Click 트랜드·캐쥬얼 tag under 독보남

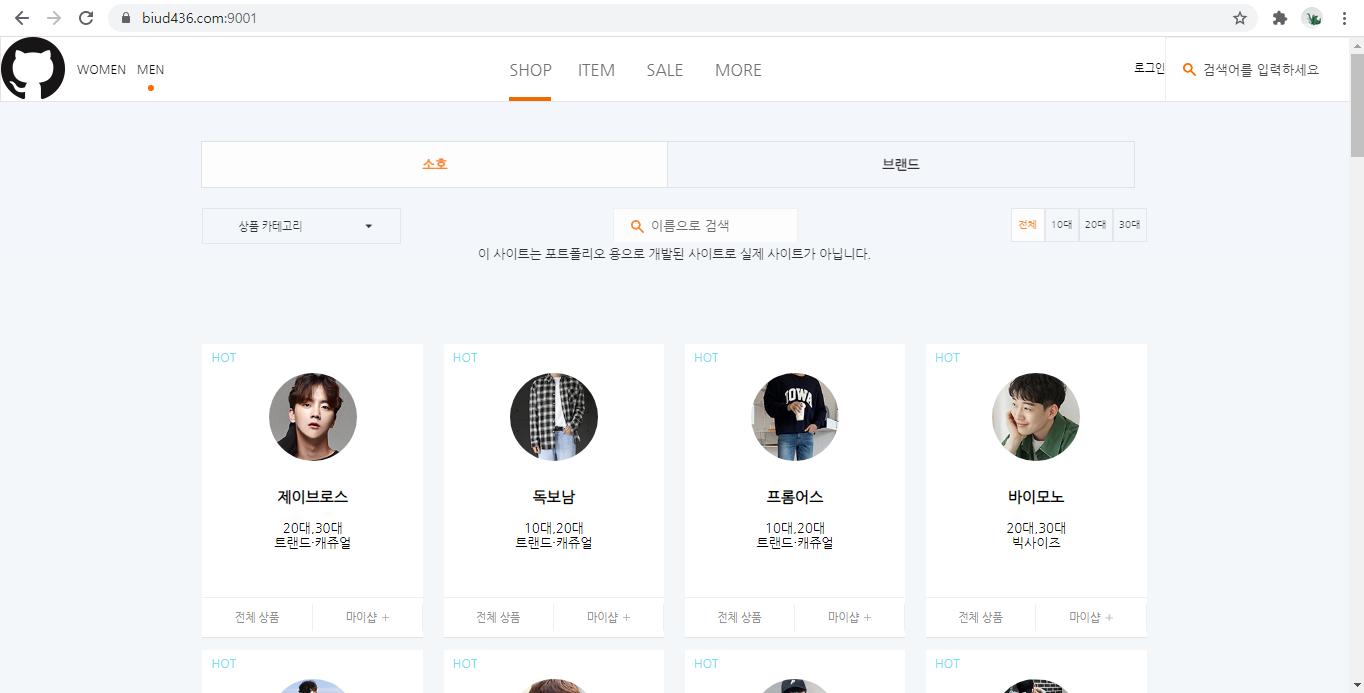click(554, 543)
